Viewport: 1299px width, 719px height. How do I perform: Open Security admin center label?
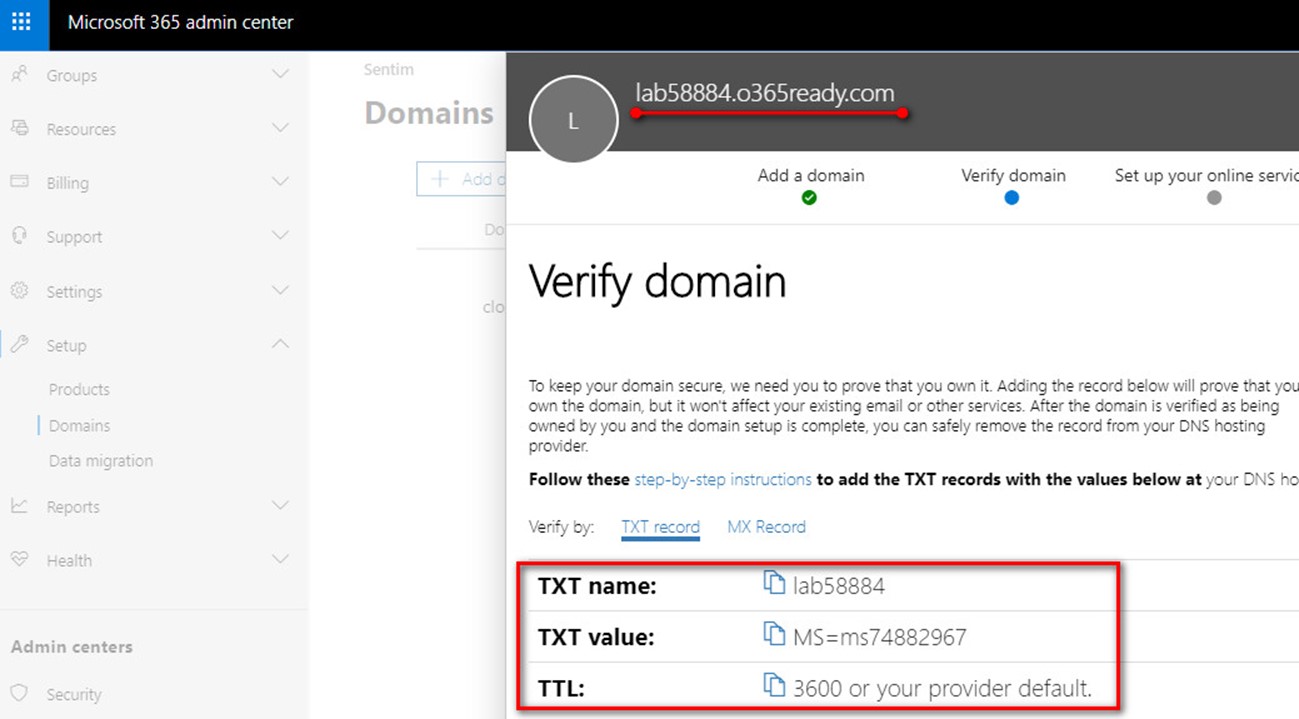(x=74, y=695)
